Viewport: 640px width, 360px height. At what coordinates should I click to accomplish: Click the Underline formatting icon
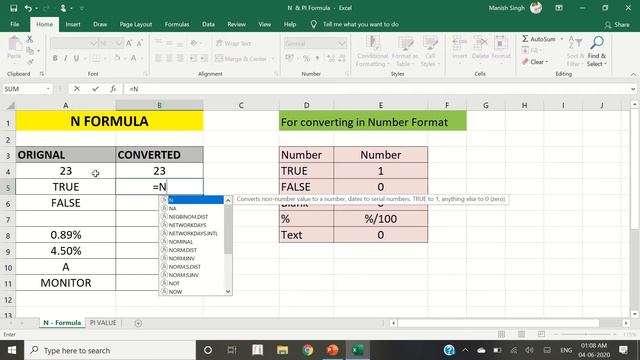pos(76,58)
